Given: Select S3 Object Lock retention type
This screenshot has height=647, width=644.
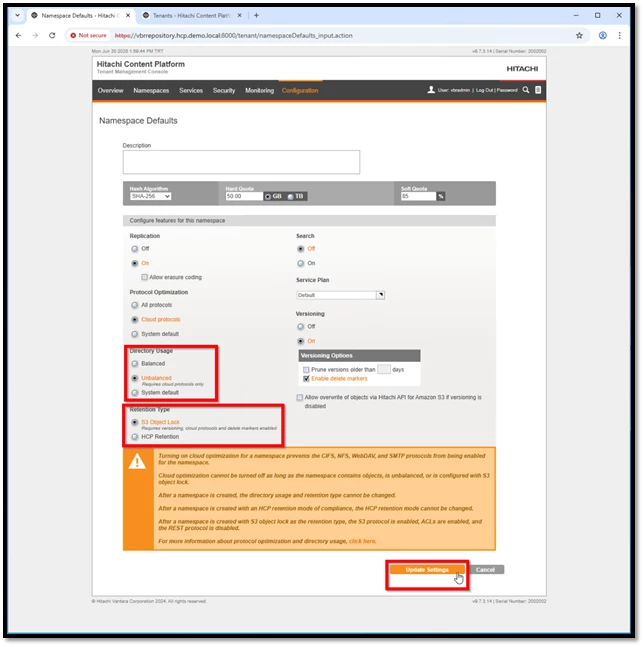Looking at the screenshot, I should [x=134, y=423].
